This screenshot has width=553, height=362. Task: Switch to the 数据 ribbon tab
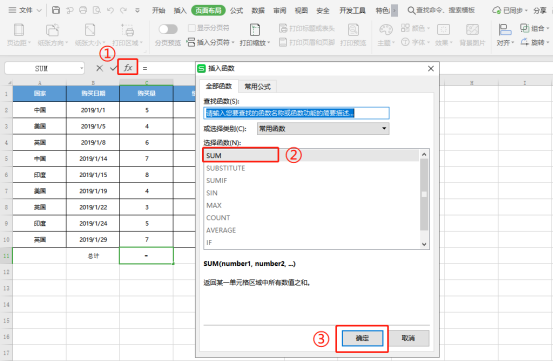click(x=258, y=11)
